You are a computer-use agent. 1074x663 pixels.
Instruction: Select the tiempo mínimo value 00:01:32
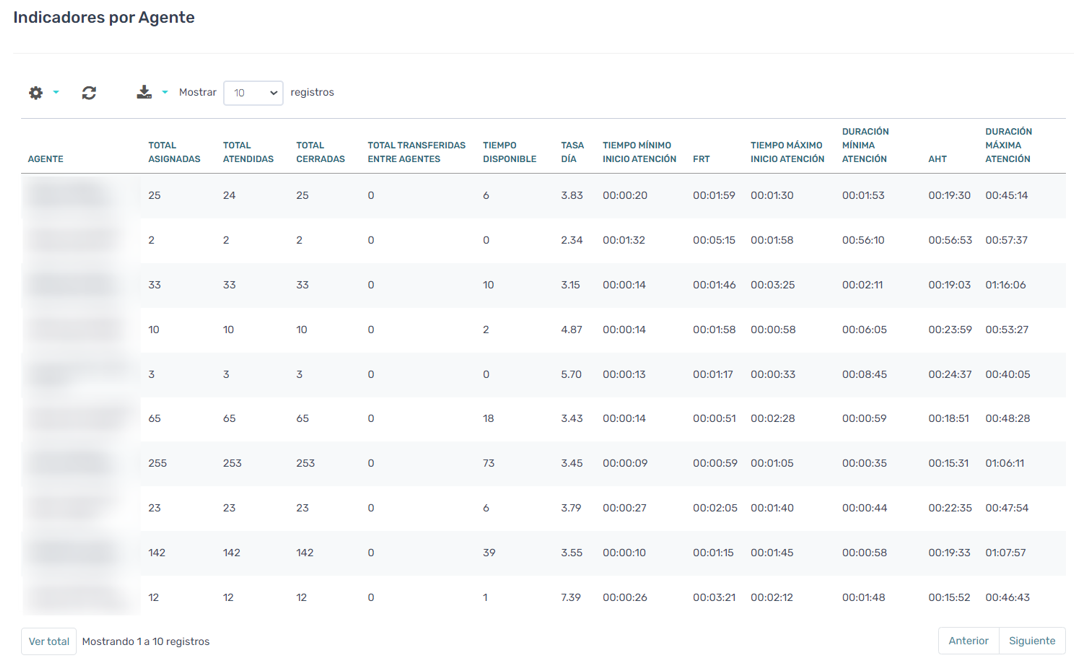coord(624,240)
